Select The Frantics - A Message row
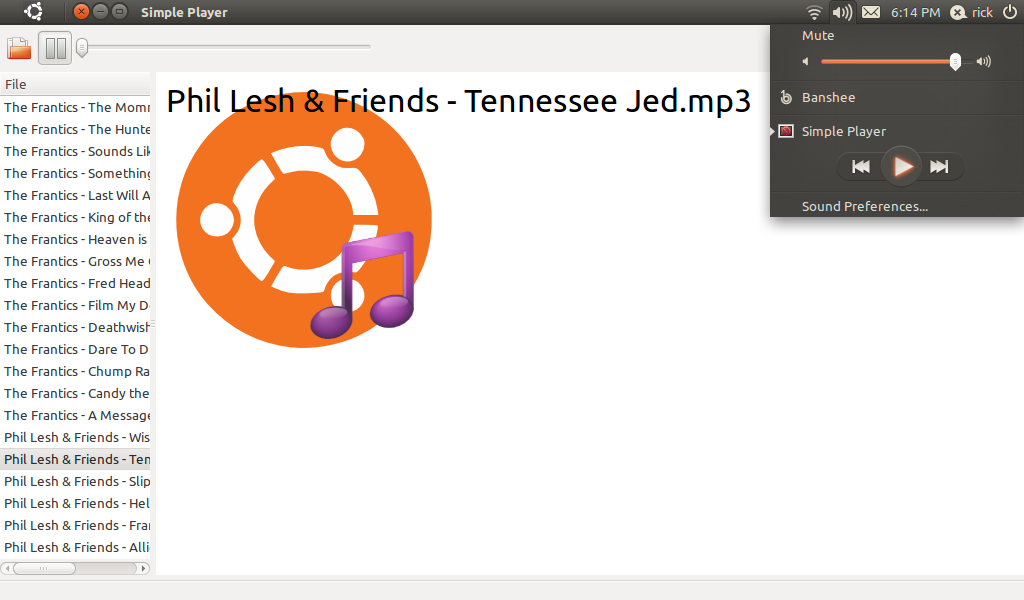 pyautogui.click(x=75, y=415)
